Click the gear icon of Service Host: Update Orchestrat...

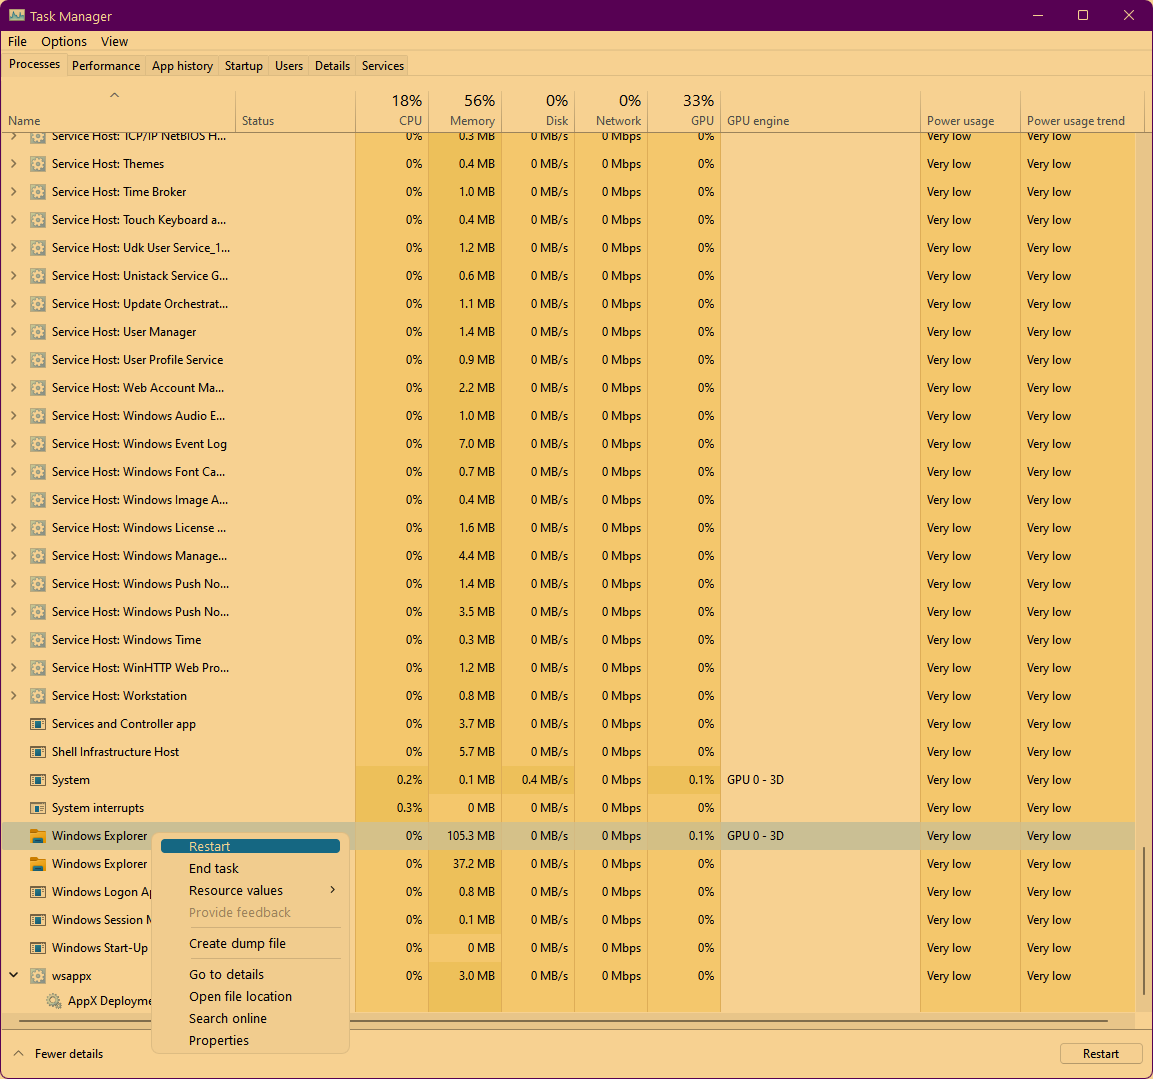[x=38, y=304]
